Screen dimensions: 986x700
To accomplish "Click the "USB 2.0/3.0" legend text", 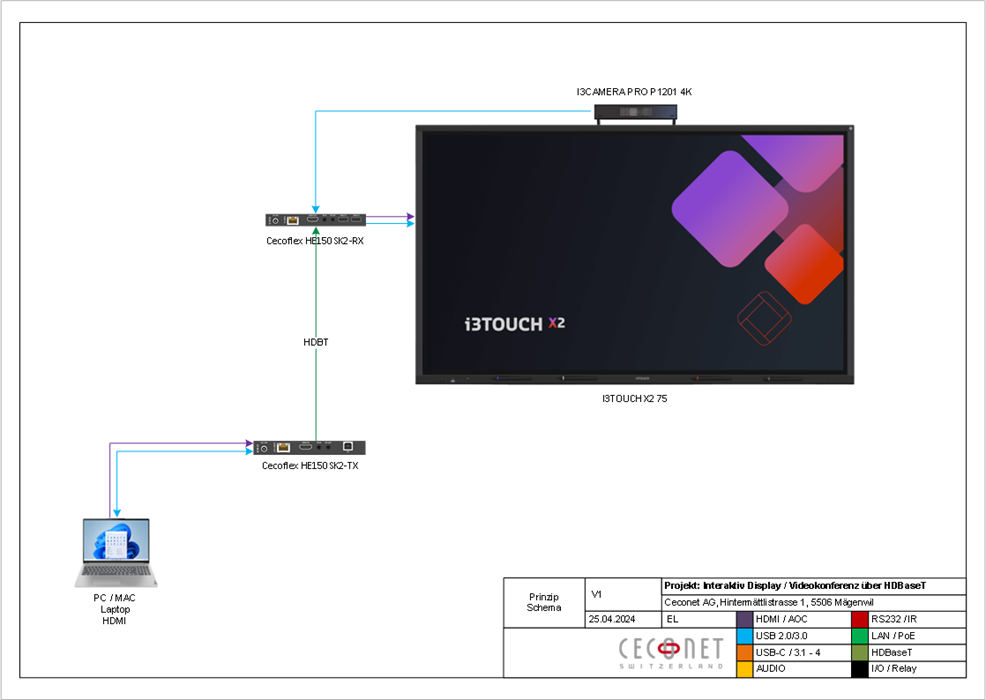I will [x=781, y=636].
